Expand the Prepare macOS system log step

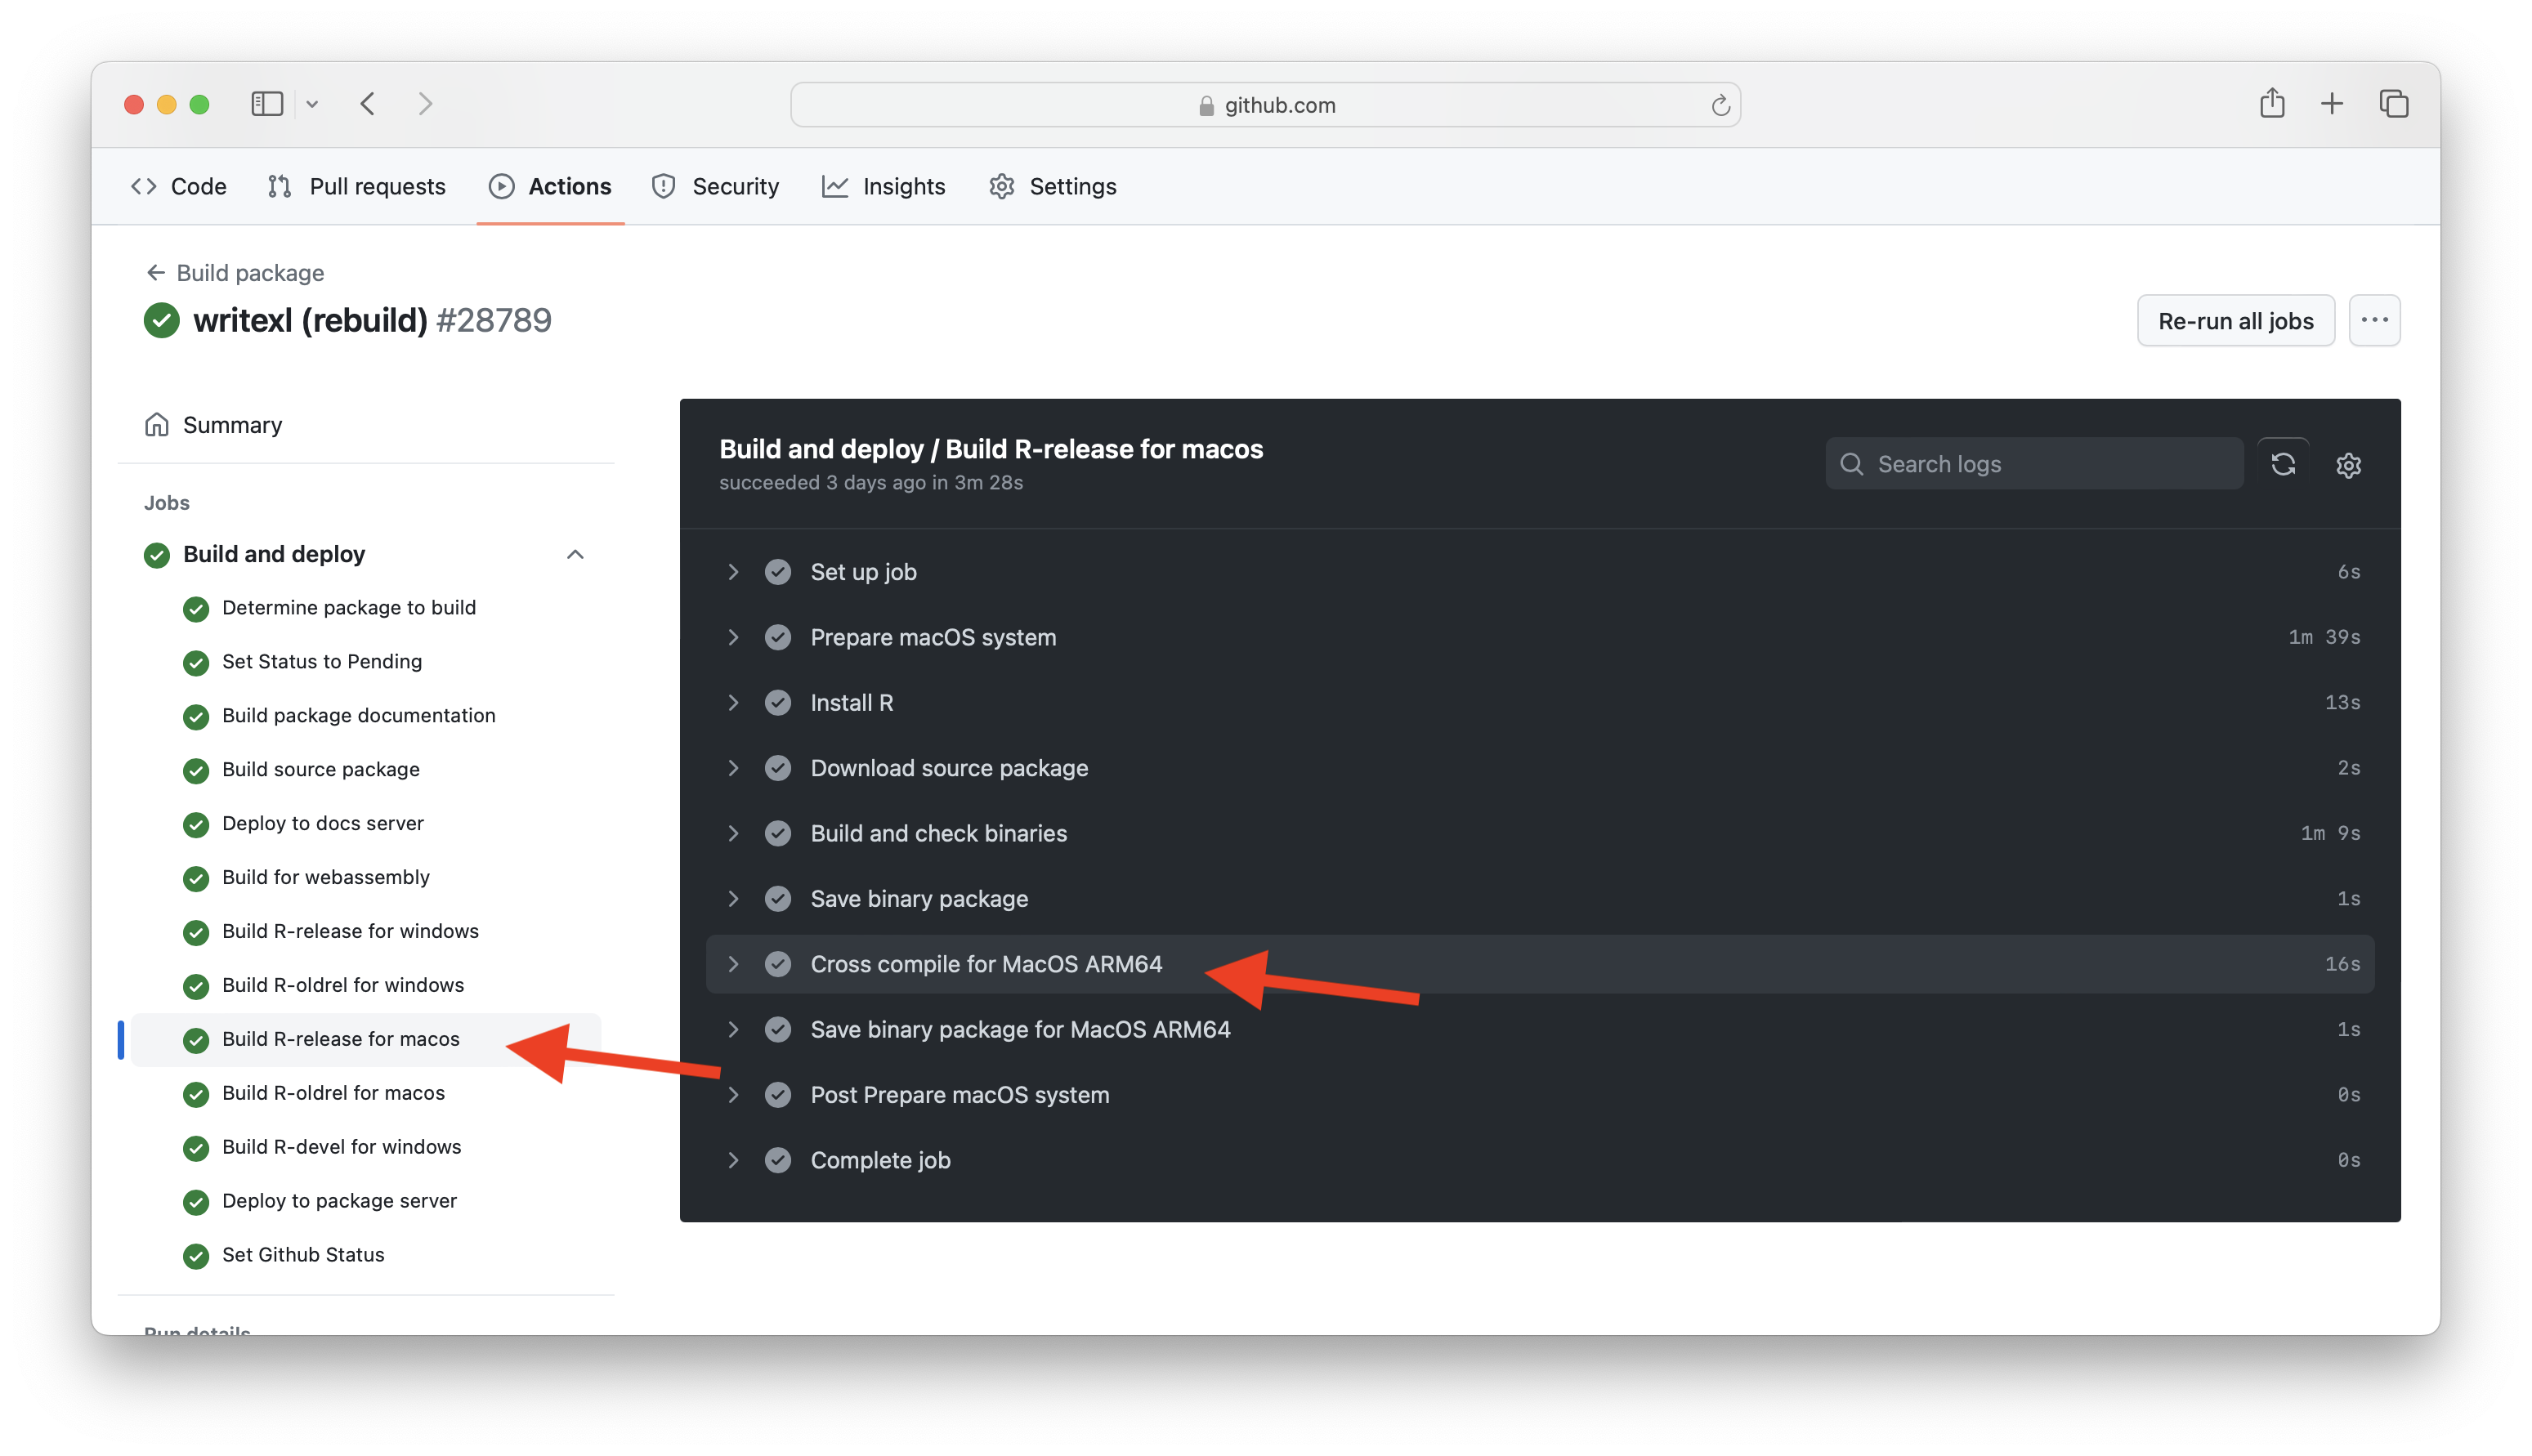[733, 637]
